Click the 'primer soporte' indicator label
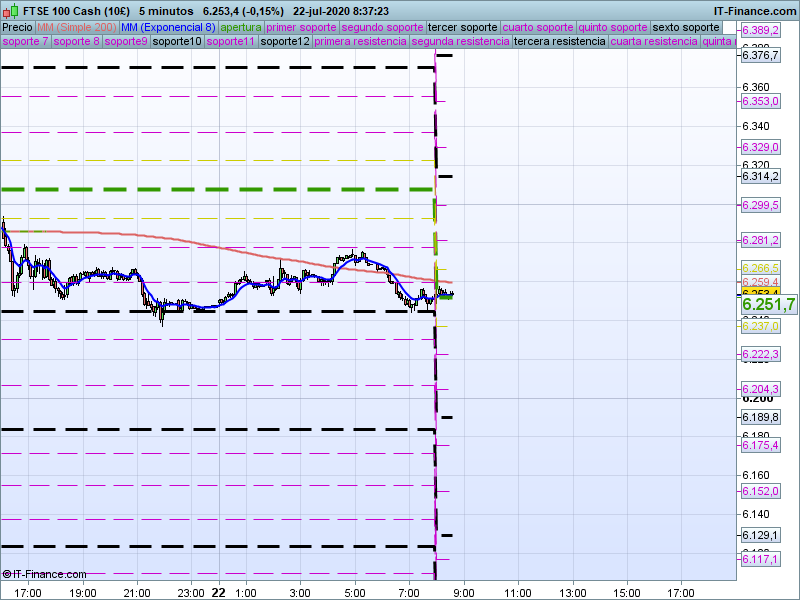The image size is (800, 600). pyautogui.click(x=301, y=27)
